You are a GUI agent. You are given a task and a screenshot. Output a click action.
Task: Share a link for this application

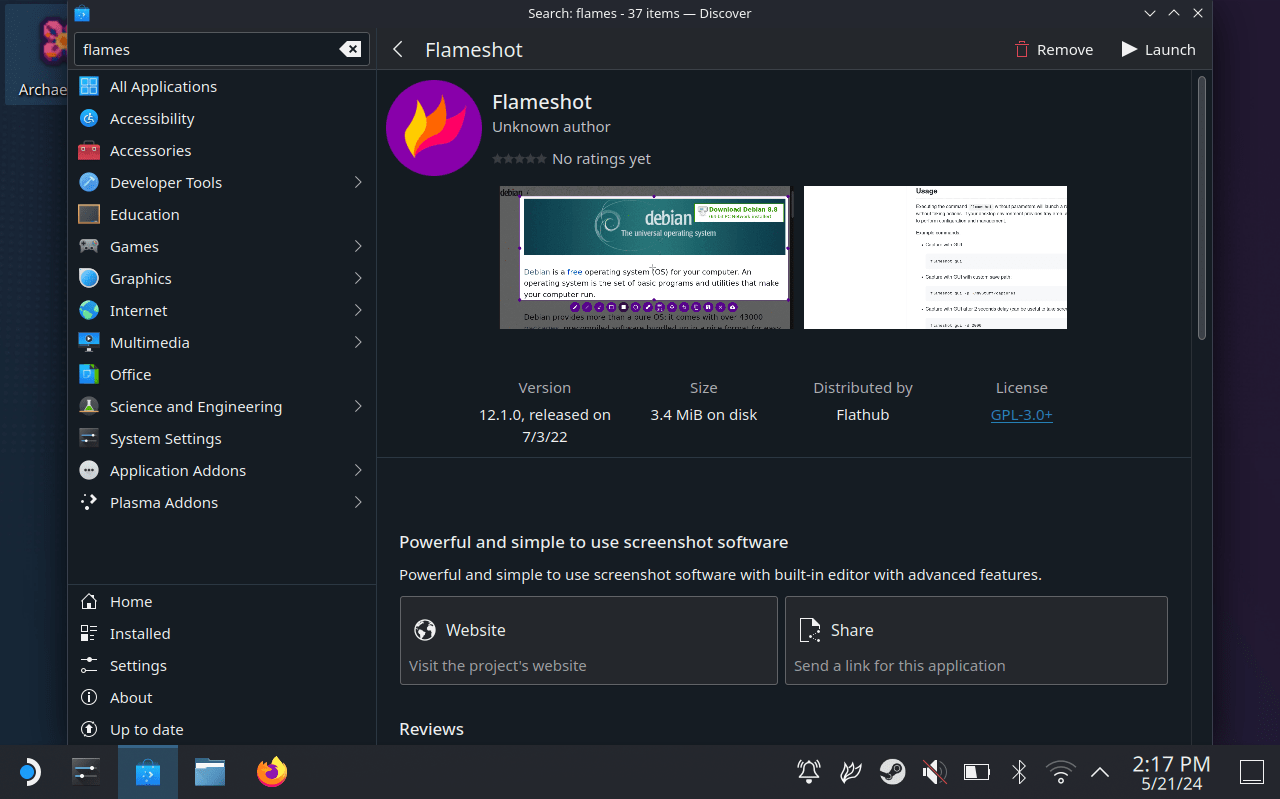pyautogui.click(x=976, y=640)
